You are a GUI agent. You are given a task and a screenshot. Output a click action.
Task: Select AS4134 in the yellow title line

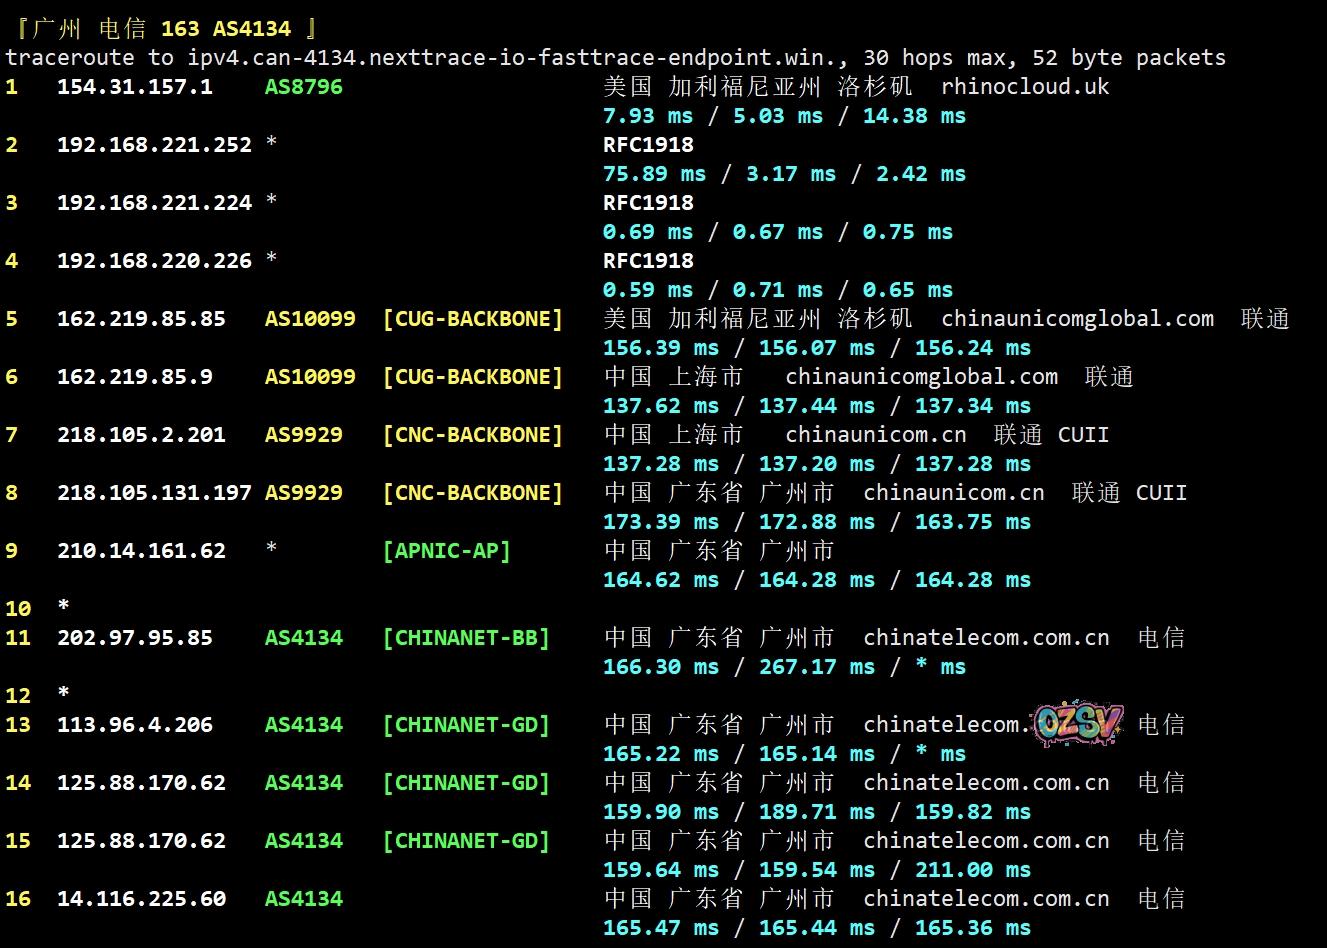(251, 29)
